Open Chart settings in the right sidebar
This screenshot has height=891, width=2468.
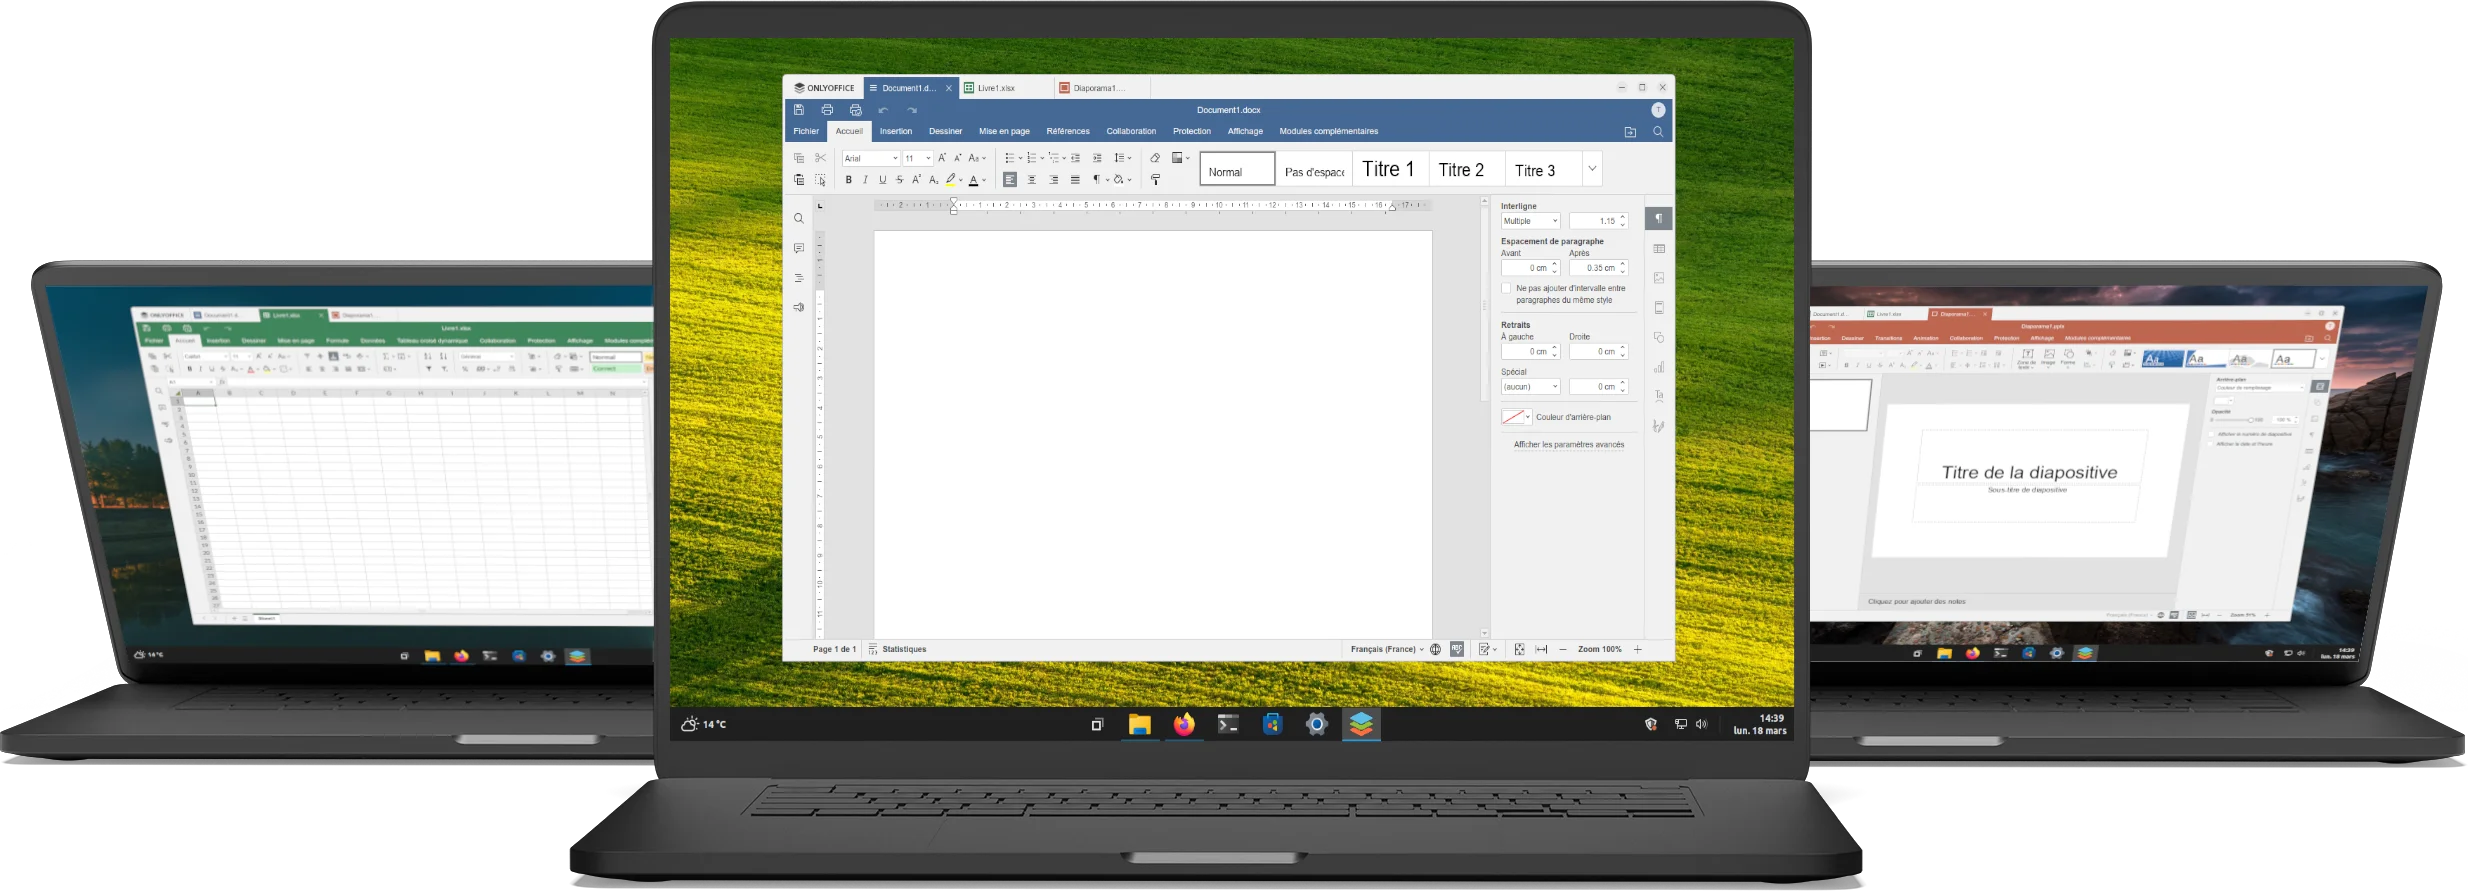1659,367
